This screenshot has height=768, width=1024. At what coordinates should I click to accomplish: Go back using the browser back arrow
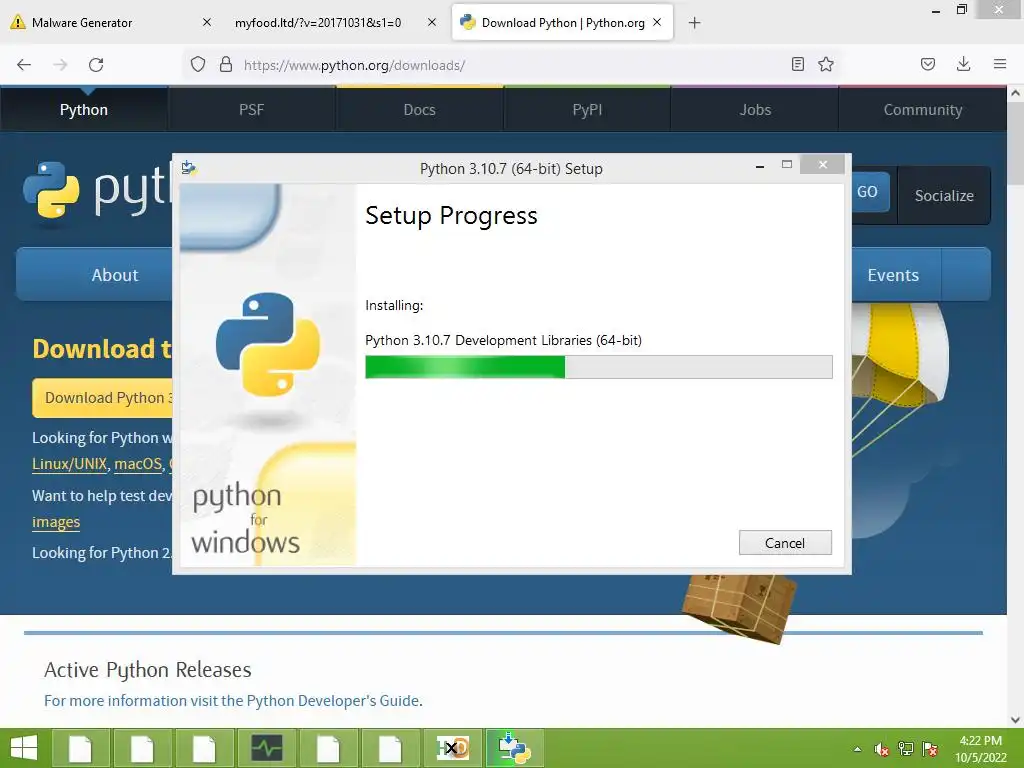[x=24, y=65]
